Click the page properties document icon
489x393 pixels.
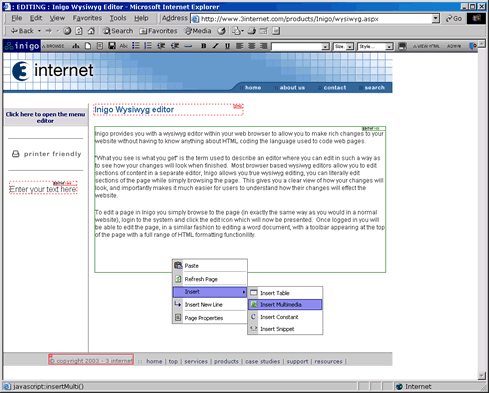coord(100,46)
